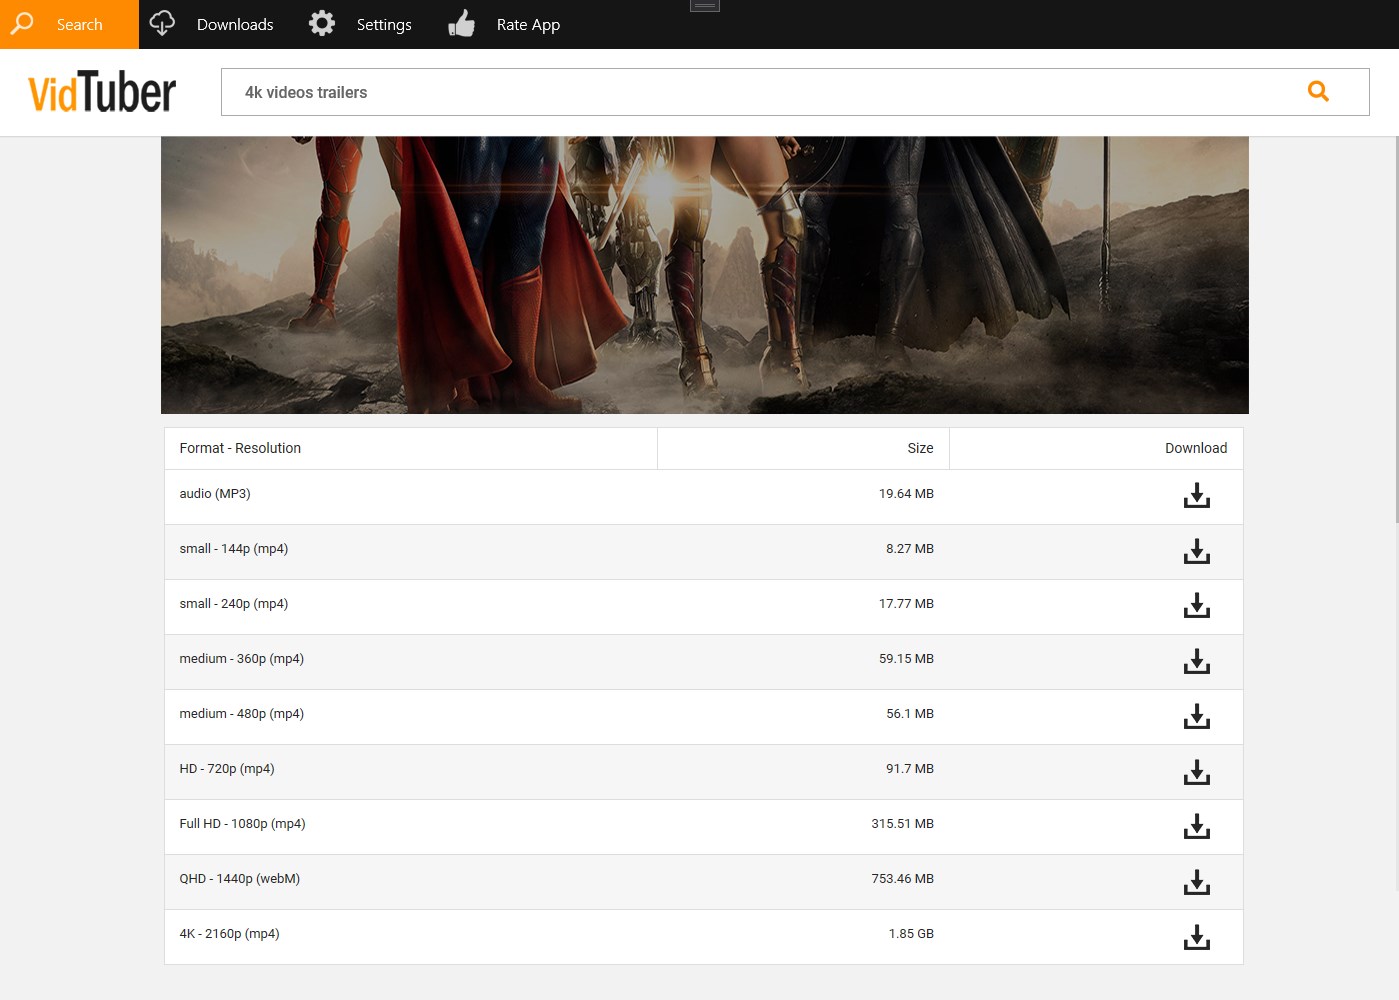Click the Settings gear icon

[321, 23]
